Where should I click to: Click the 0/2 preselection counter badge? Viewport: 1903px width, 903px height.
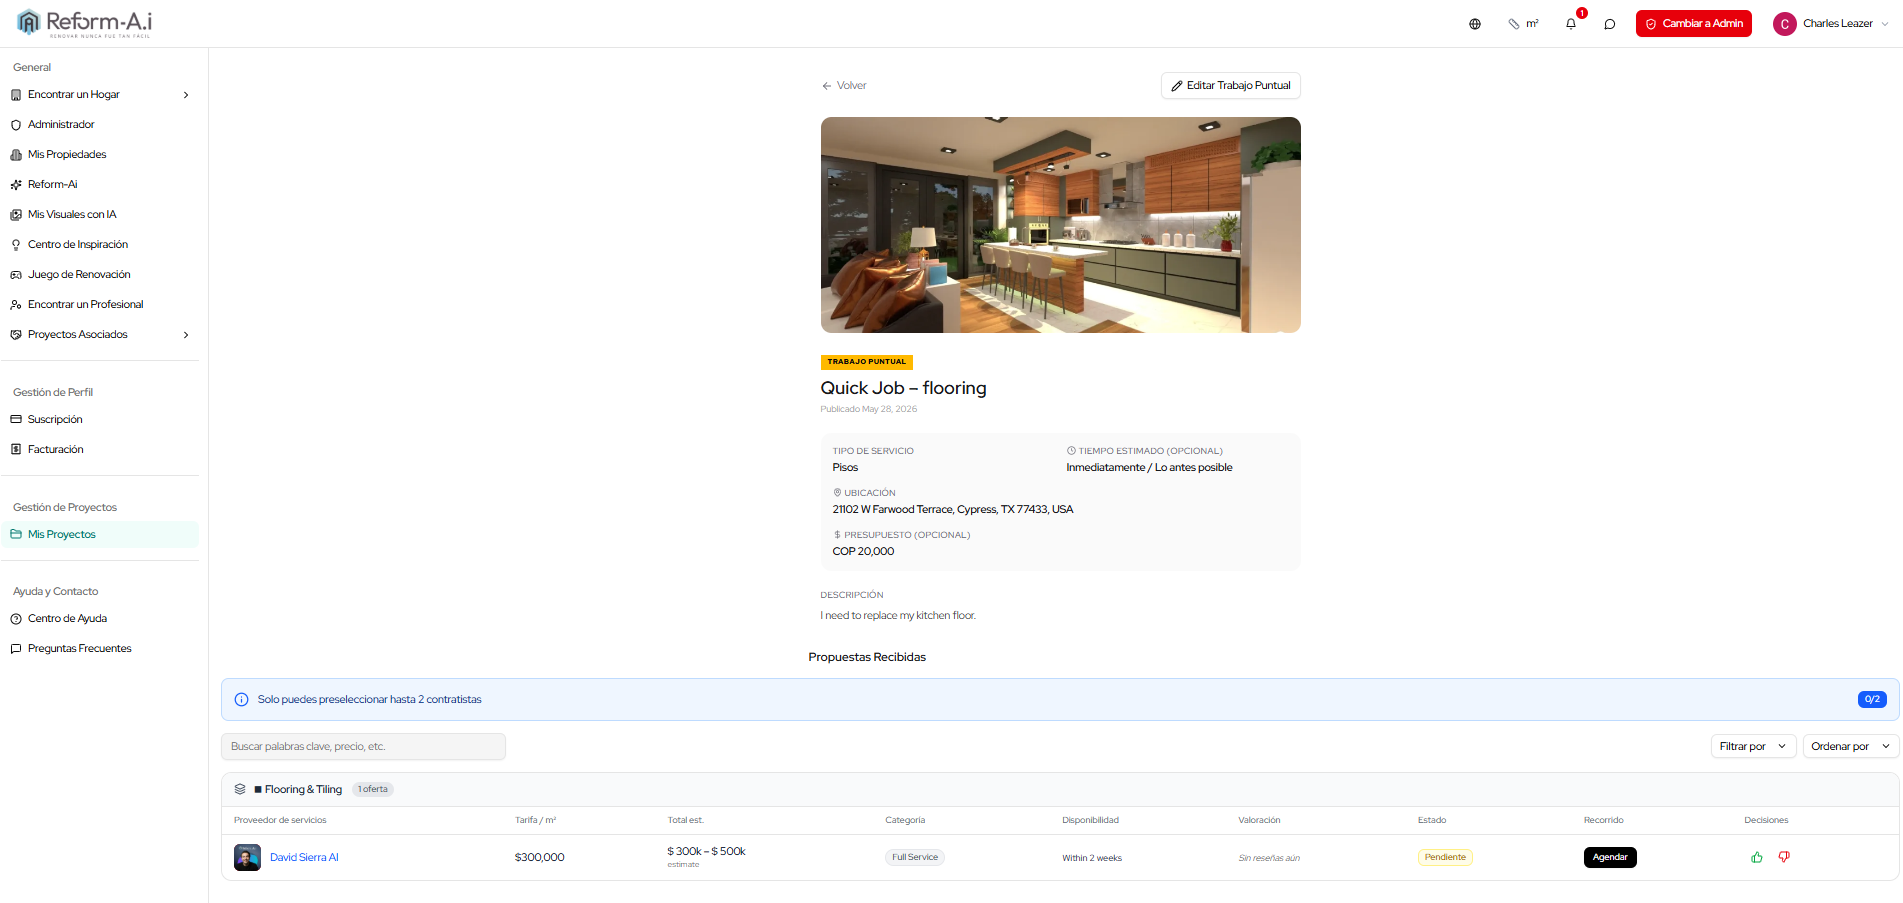click(1872, 700)
